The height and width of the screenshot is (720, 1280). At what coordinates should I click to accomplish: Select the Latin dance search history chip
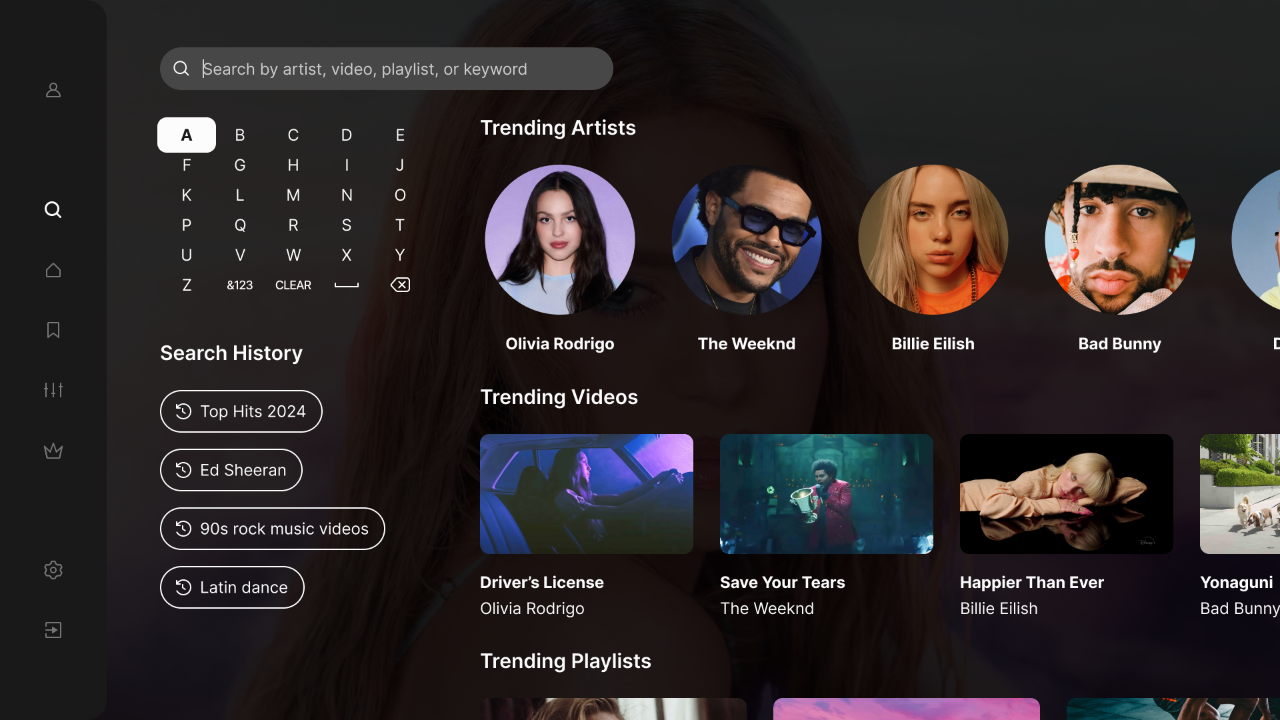pyautogui.click(x=232, y=587)
